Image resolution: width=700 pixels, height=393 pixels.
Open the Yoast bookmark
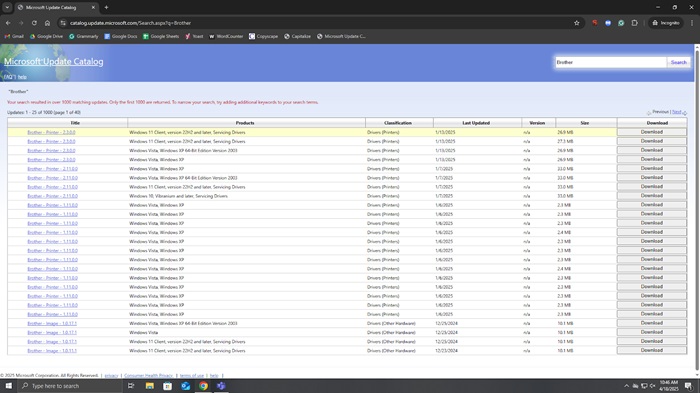[x=194, y=36]
